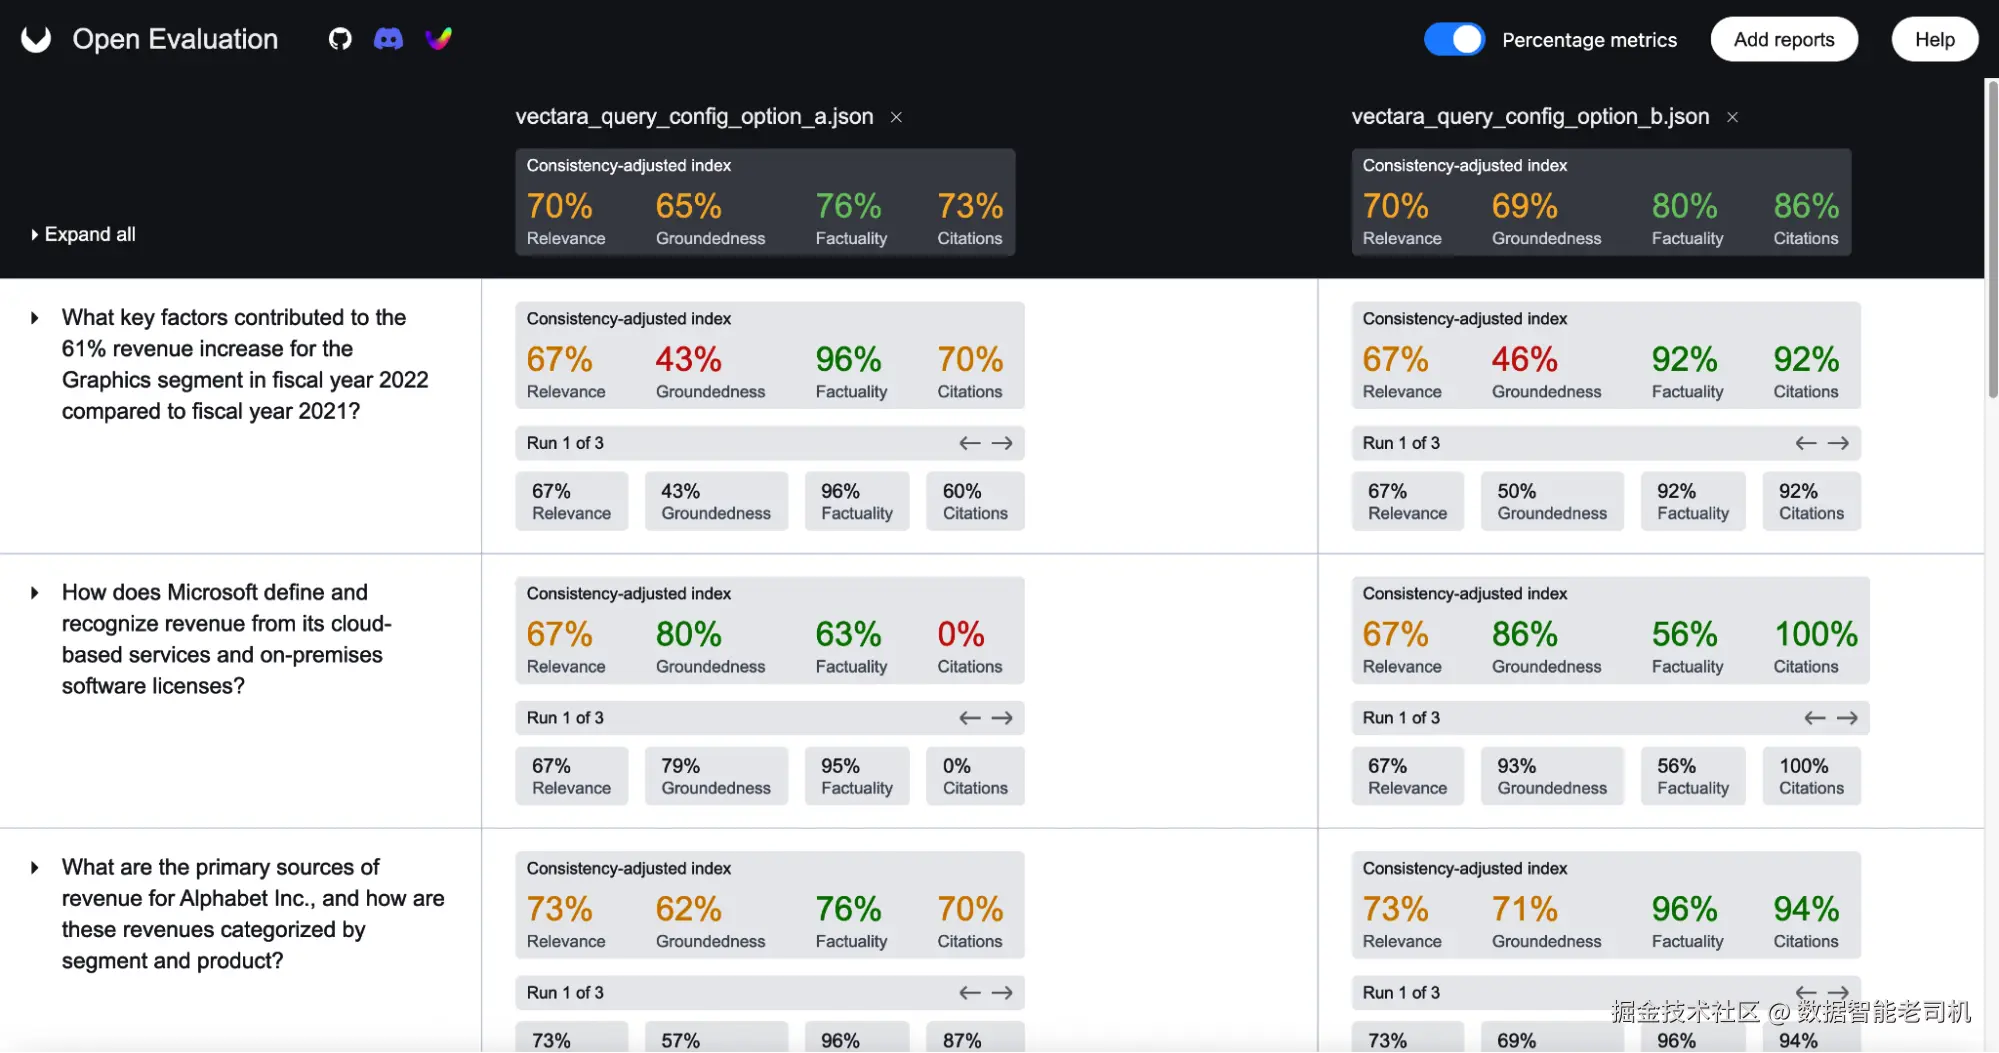Expand the Microsoft revenue recognition question
The image size is (1999, 1053).
(35, 593)
